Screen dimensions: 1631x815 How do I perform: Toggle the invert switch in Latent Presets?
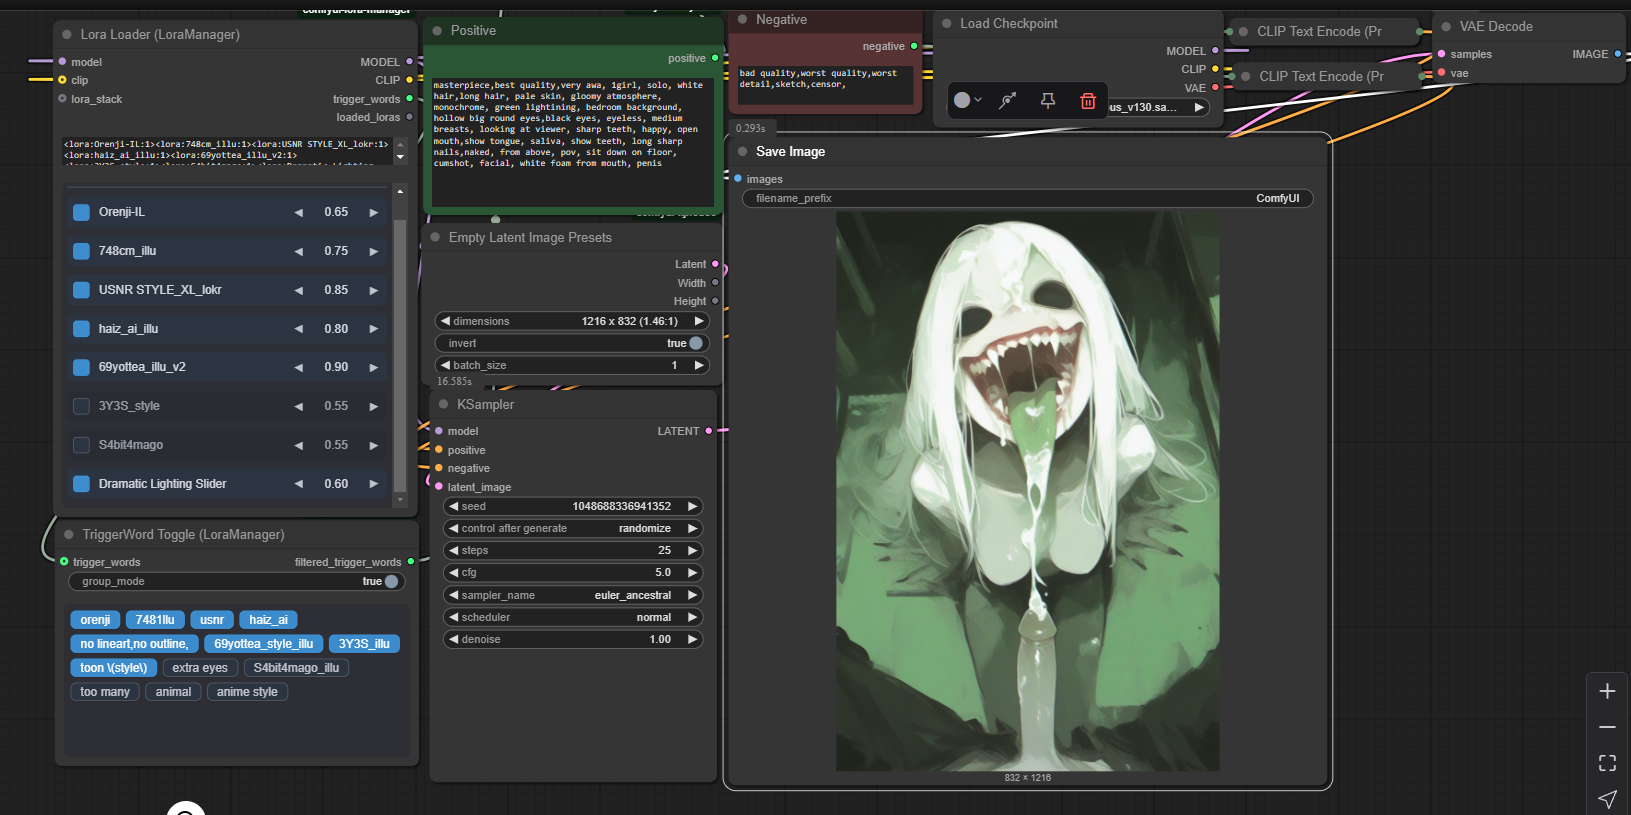695,343
